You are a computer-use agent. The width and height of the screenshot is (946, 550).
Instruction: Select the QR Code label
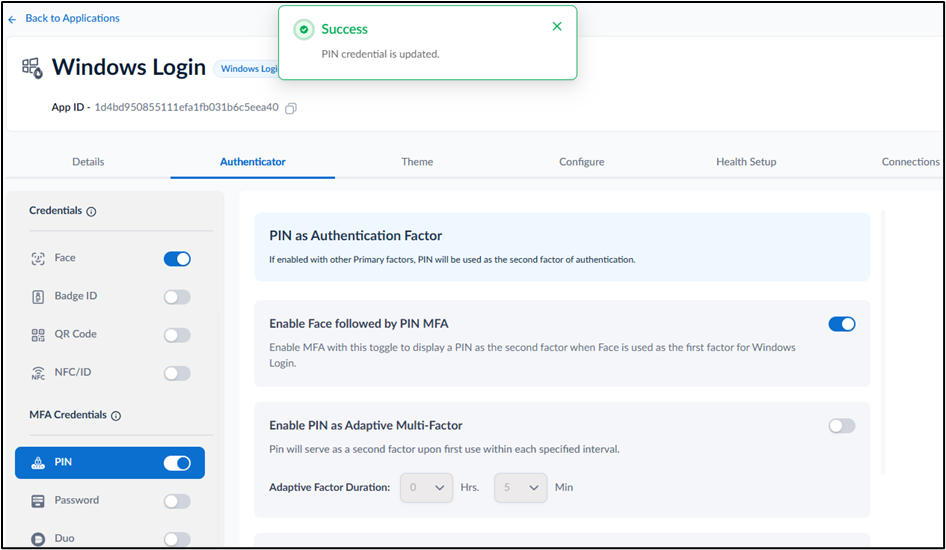[x=75, y=333]
